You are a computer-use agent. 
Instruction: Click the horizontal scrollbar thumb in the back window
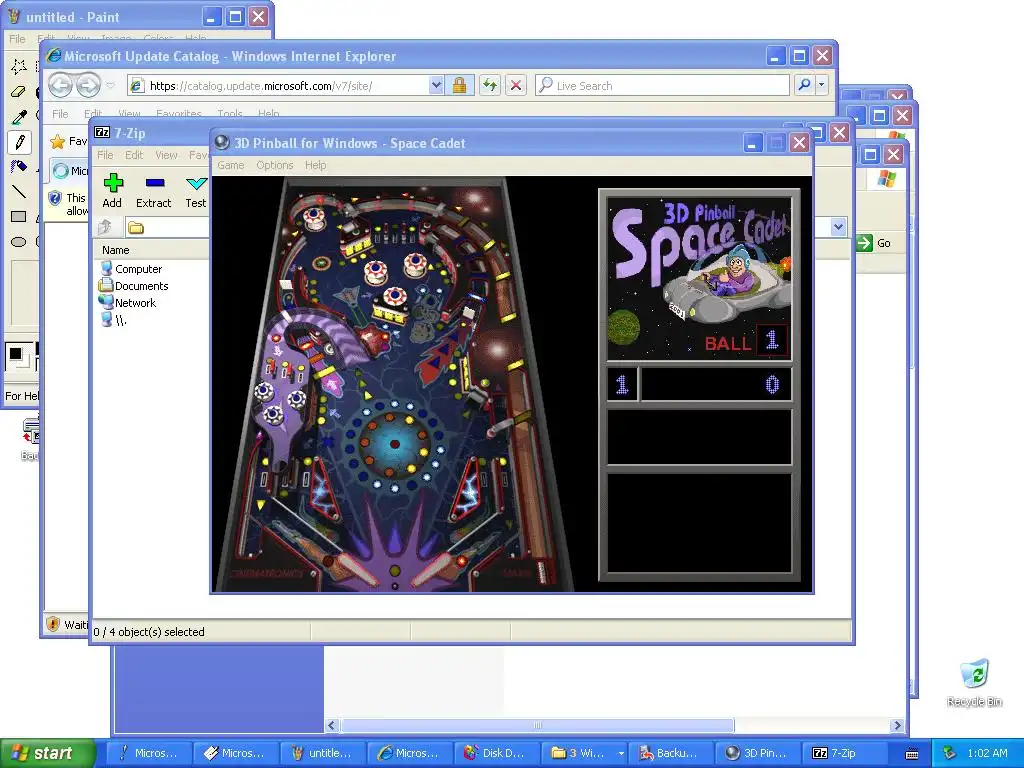point(537,725)
